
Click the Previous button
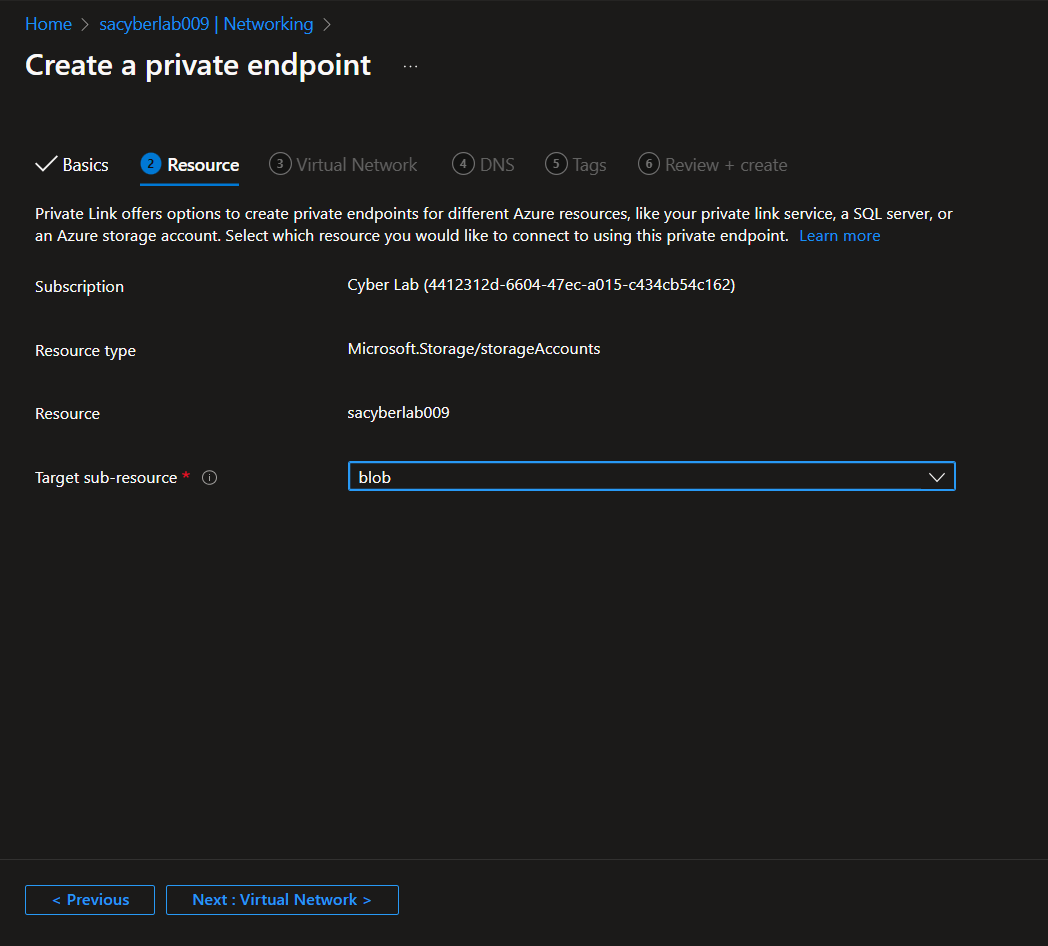[90, 900]
